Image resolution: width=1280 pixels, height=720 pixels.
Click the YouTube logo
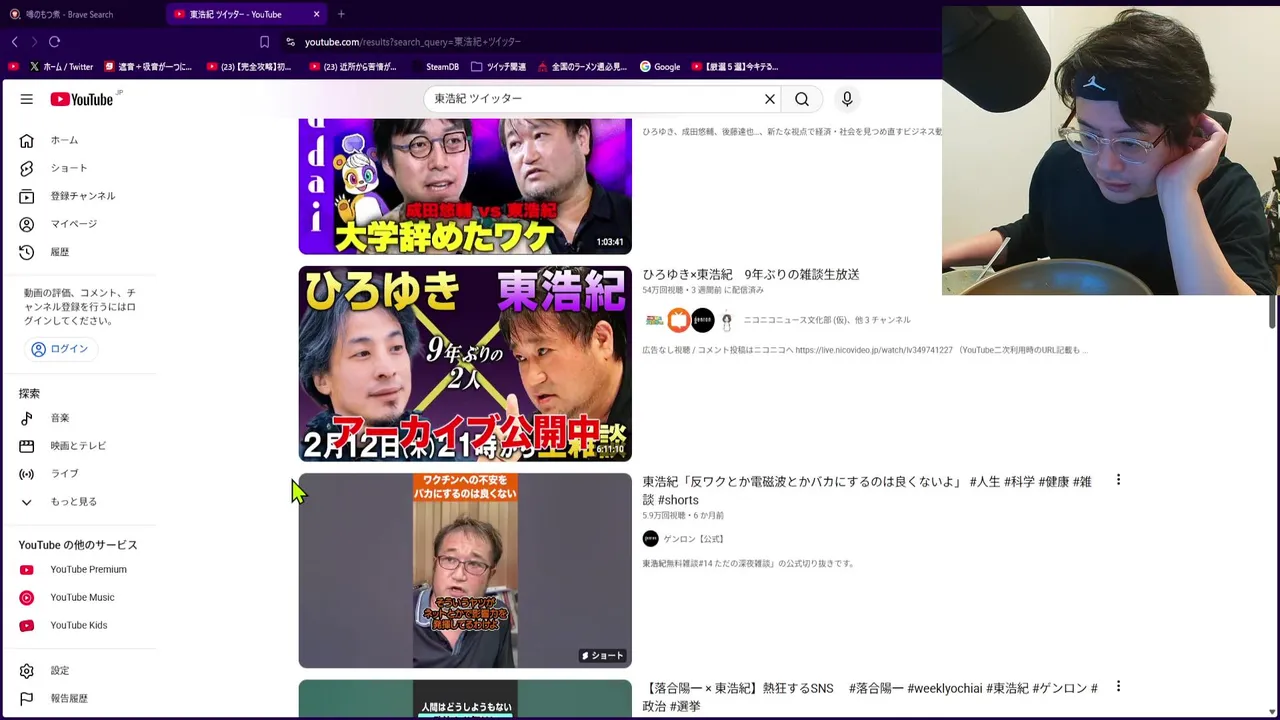click(x=83, y=99)
